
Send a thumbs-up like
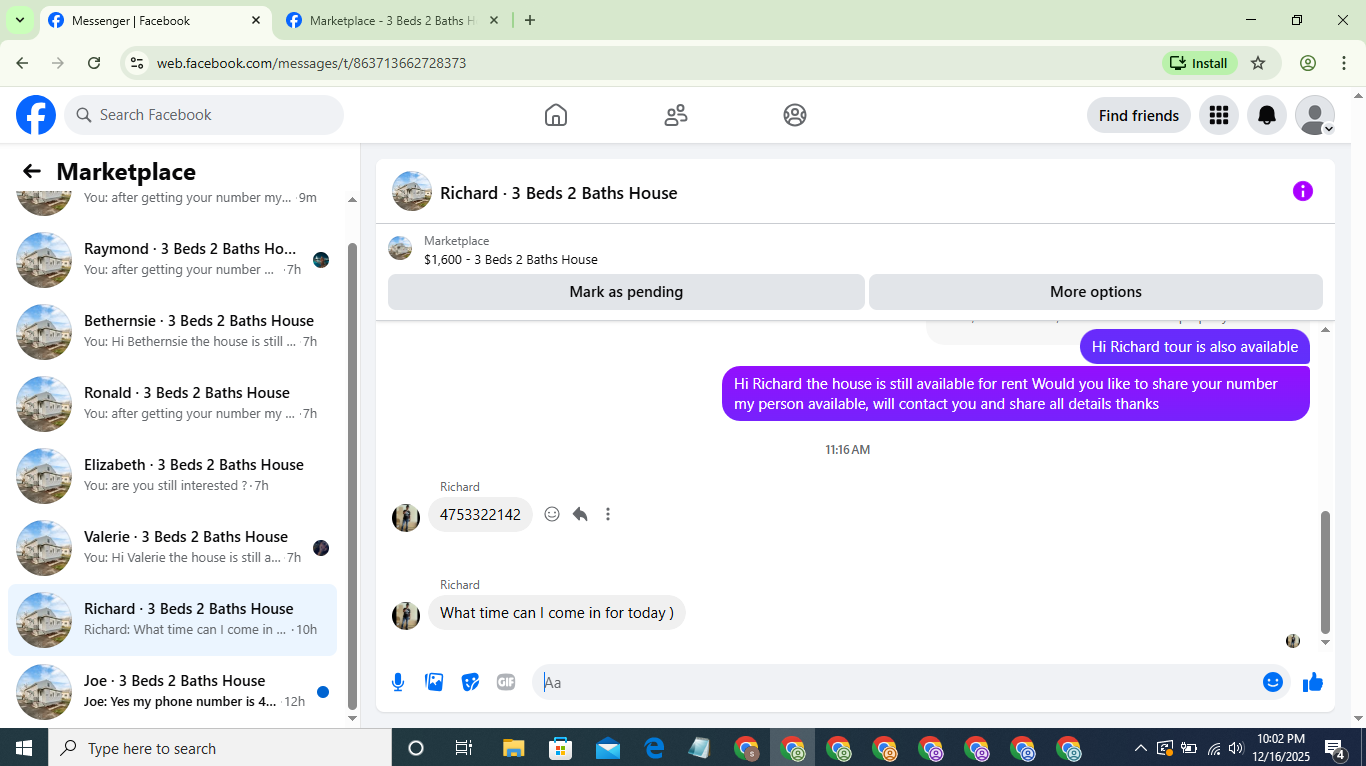(1313, 682)
